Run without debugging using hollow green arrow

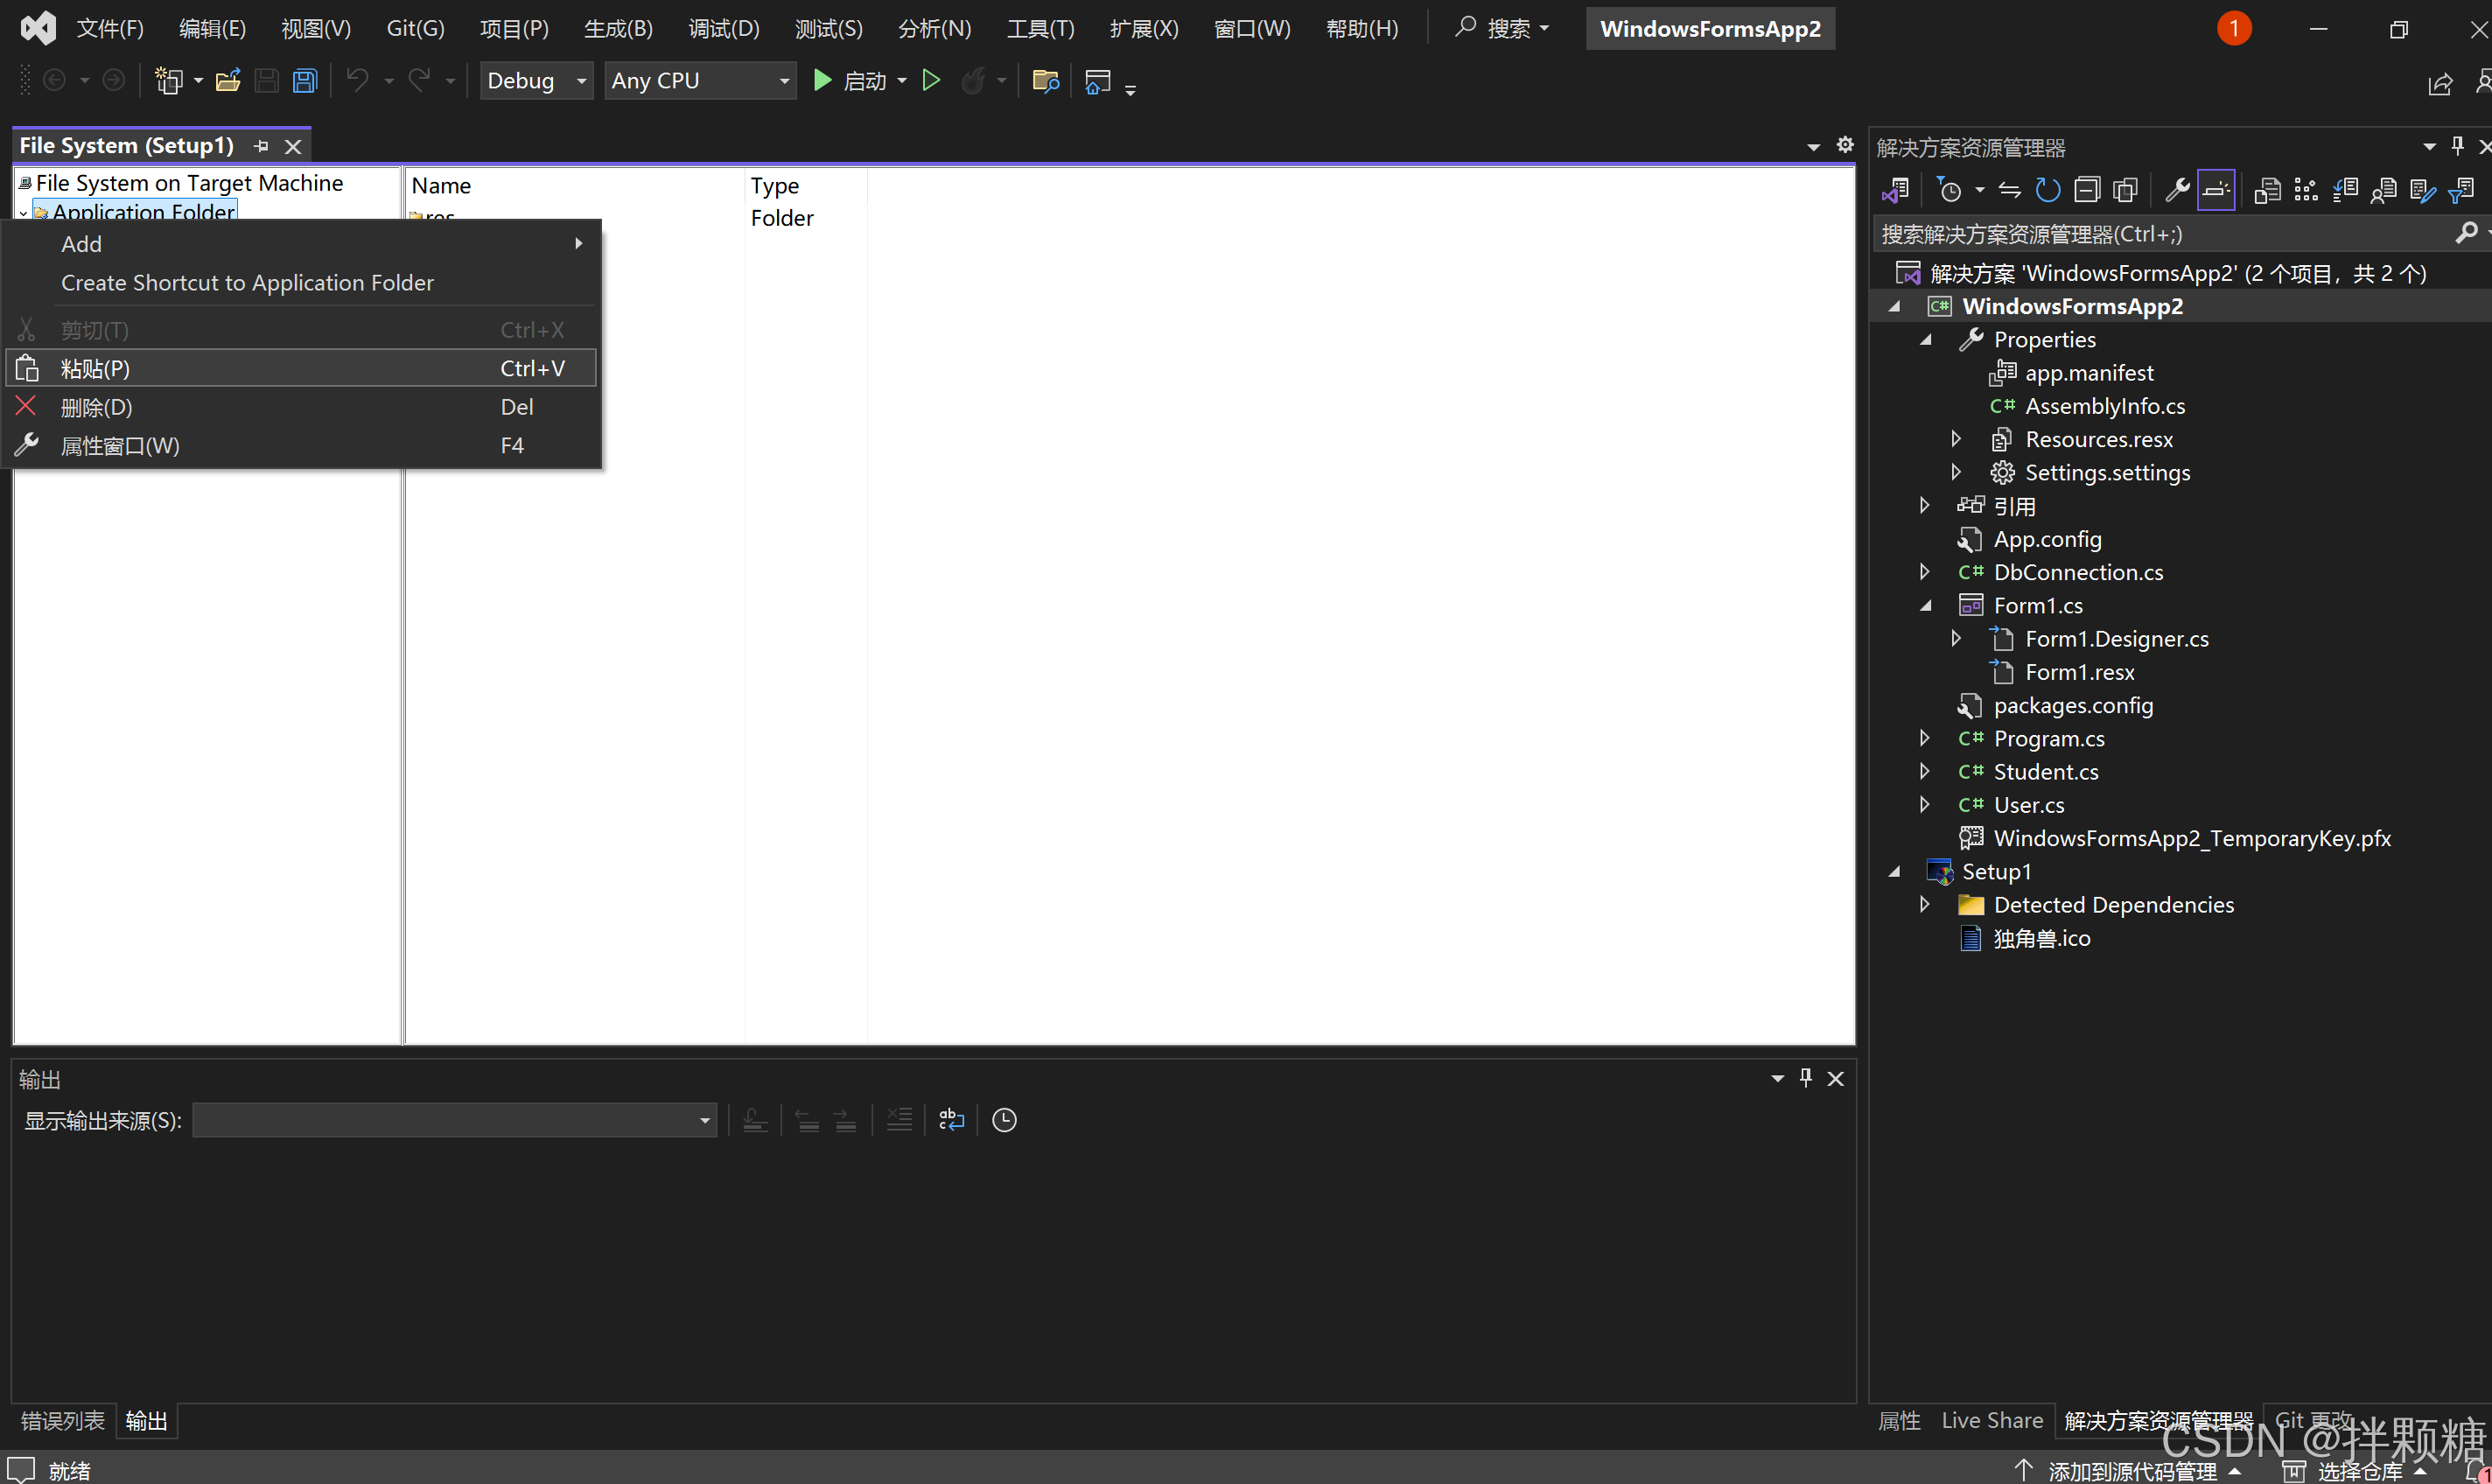click(x=931, y=80)
